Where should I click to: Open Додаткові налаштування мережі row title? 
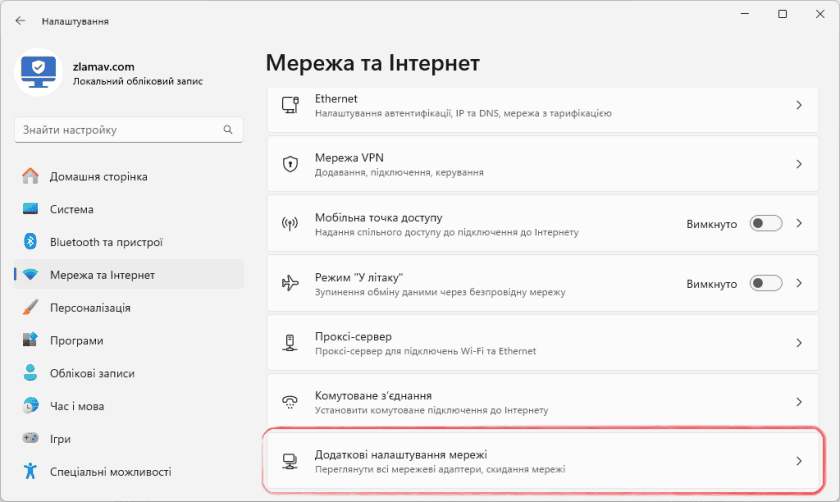pos(401,454)
